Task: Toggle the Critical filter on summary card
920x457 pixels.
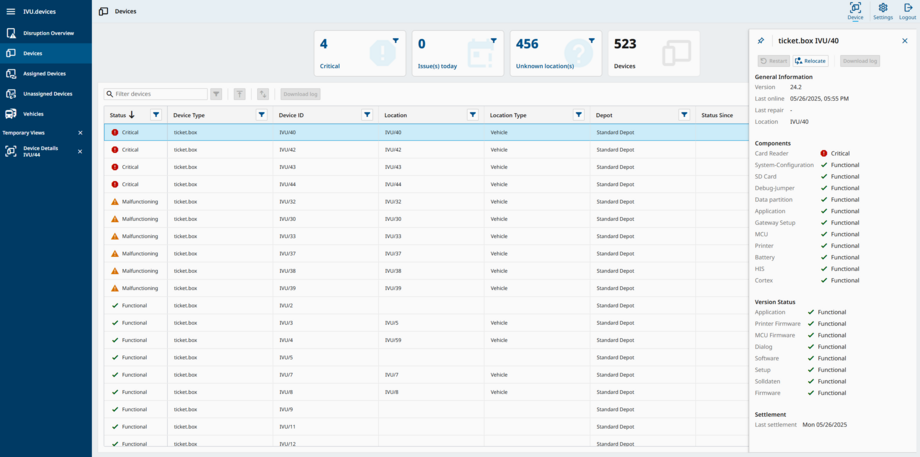Action: pyautogui.click(x=396, y=41)
